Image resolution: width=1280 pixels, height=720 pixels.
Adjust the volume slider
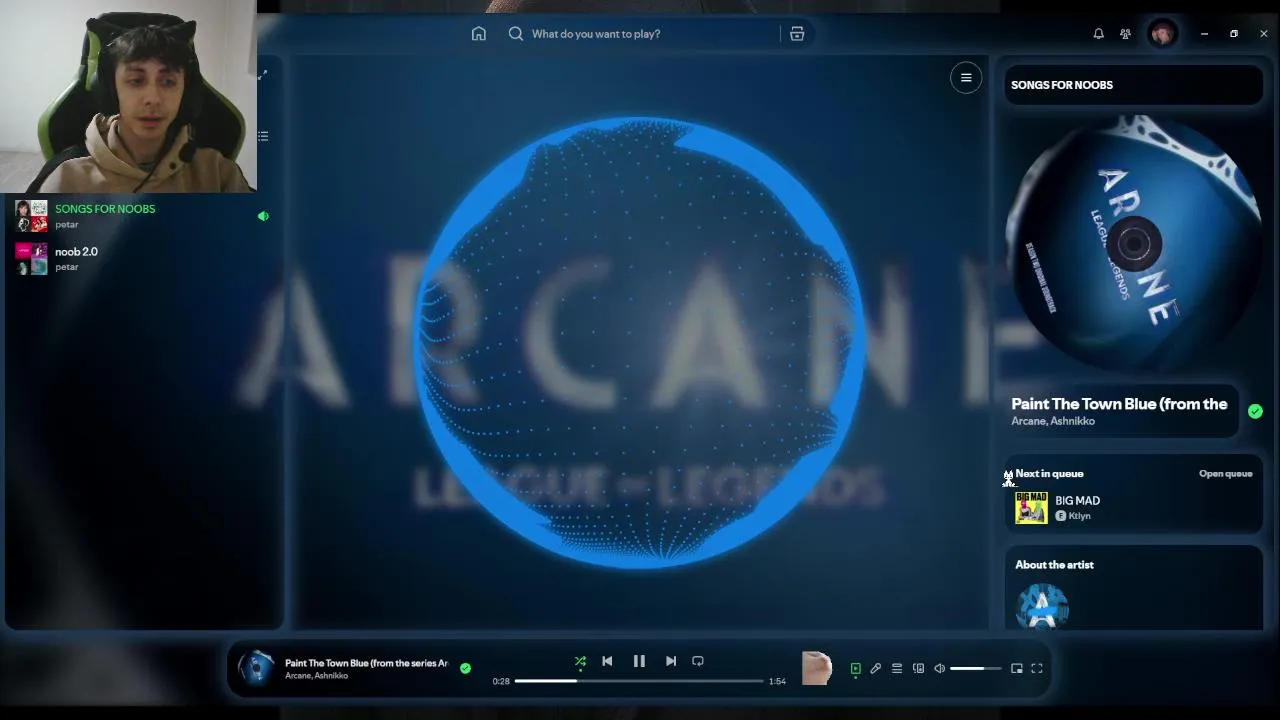click(x=975, y=669)
